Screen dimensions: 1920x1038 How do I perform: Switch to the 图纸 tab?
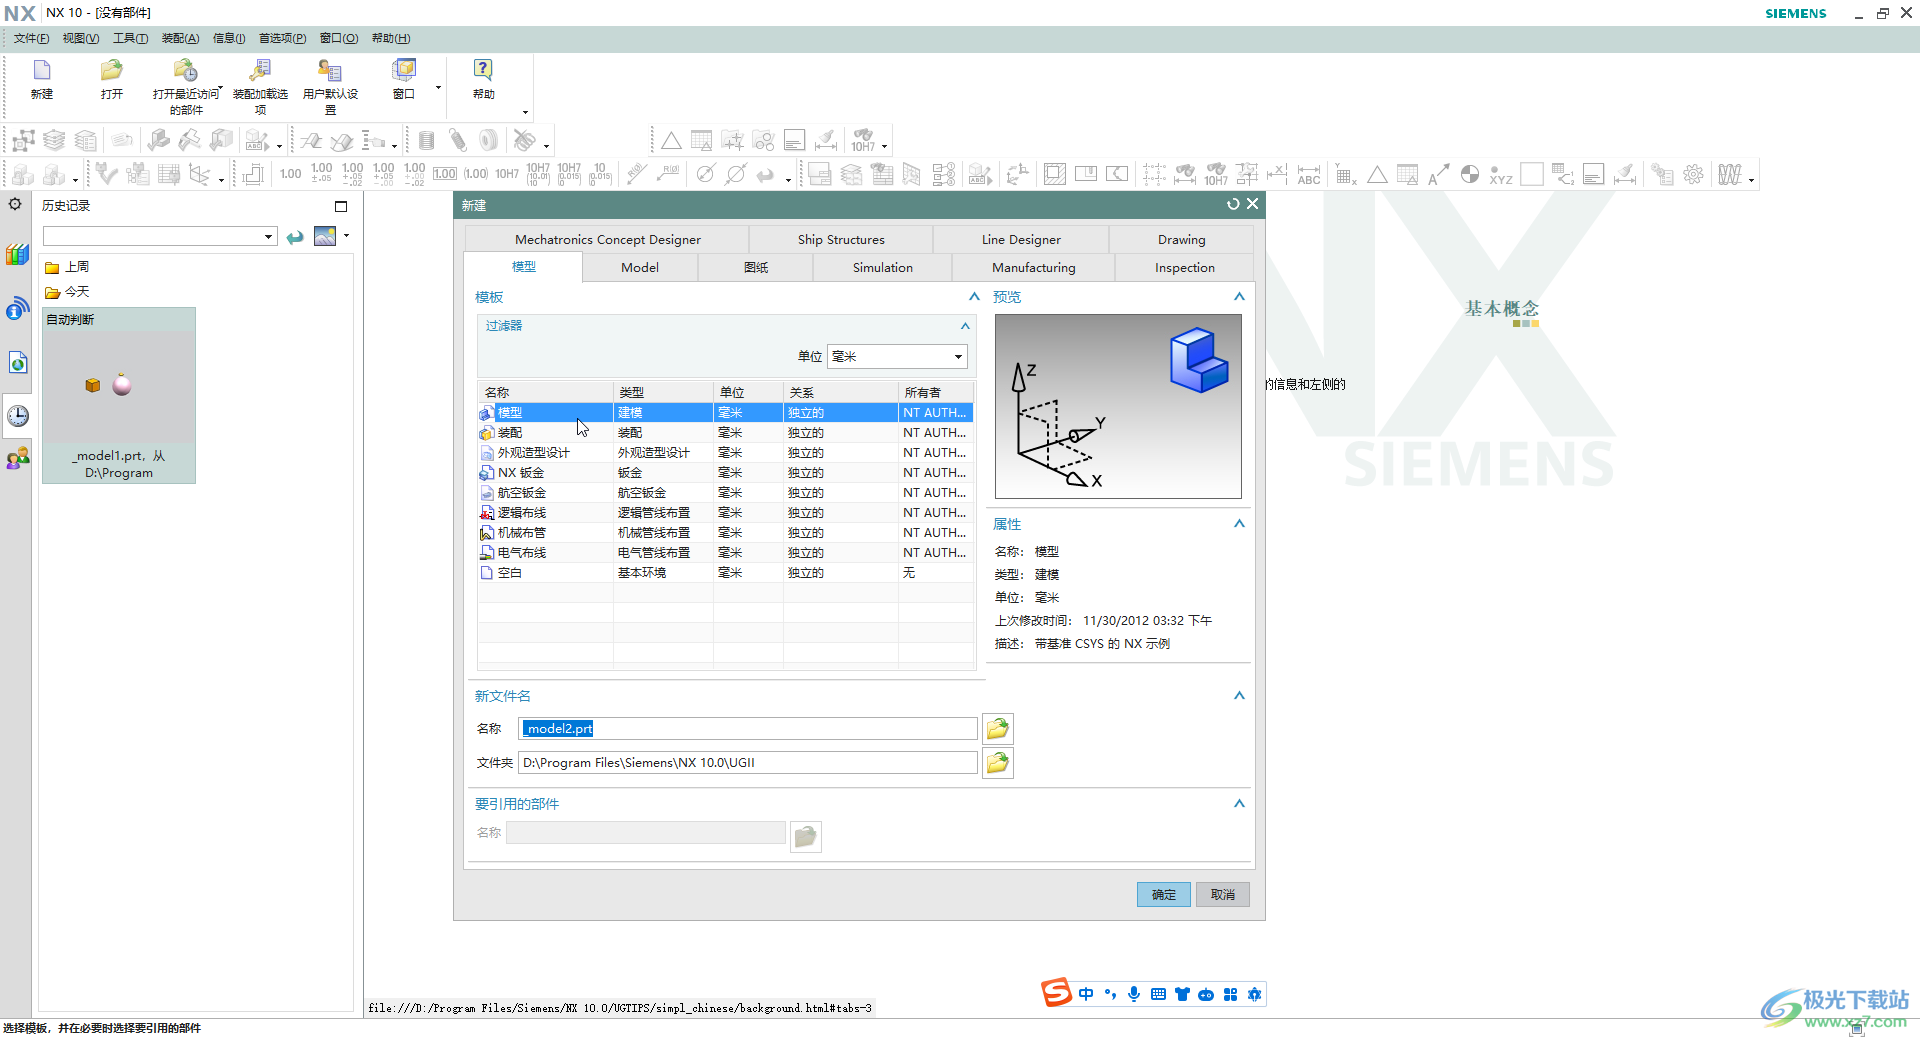coord(756,268)
